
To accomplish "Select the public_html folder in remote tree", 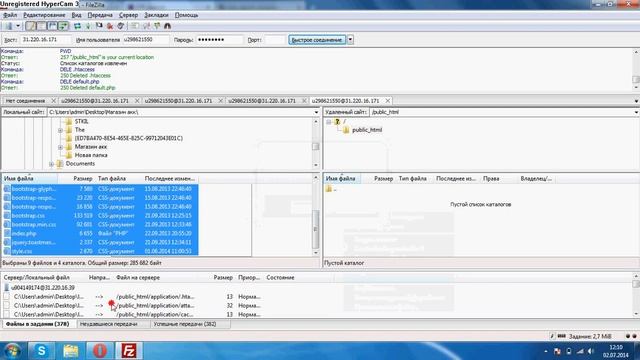I will pos(367,130).
